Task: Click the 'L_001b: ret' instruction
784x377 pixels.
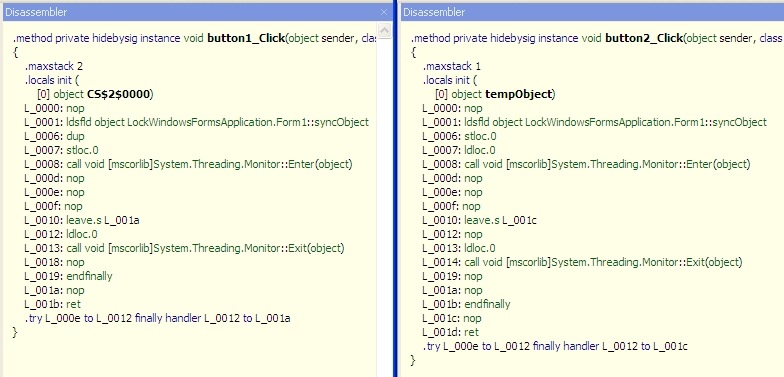Action: (x=52, y=304)
